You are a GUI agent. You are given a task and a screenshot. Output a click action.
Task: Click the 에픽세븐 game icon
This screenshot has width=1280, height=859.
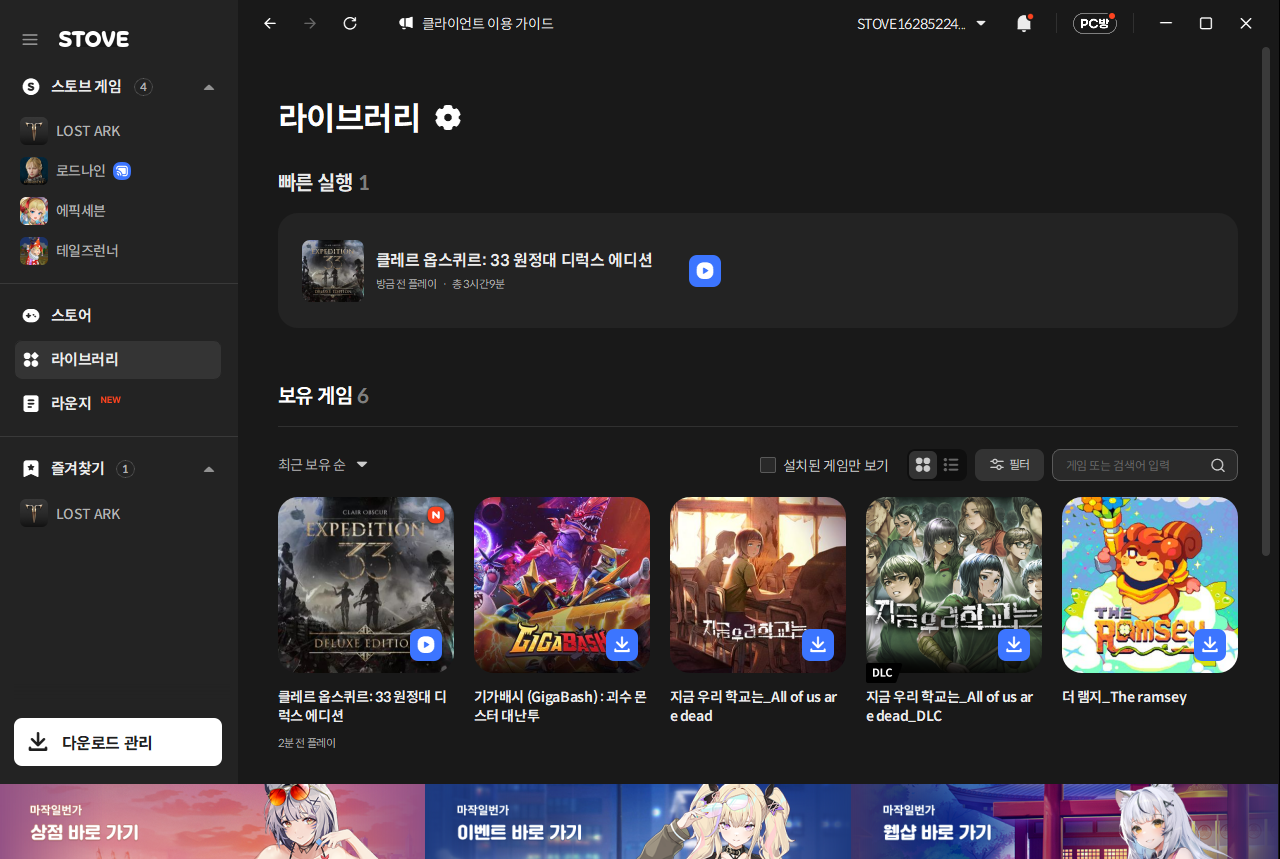point(34,211)
